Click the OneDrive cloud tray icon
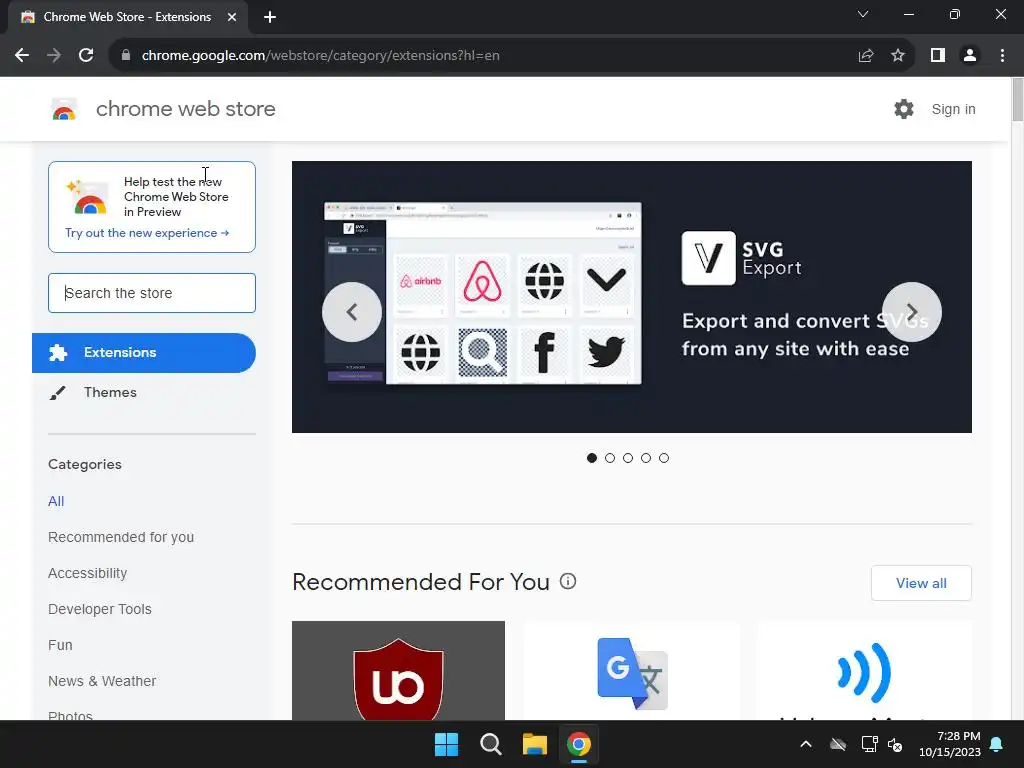Screen dimensions: 1024x768 point(838,744)
